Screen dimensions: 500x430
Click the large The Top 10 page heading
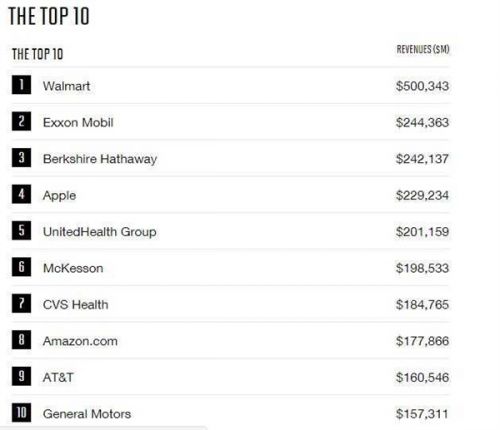[49, 16]
